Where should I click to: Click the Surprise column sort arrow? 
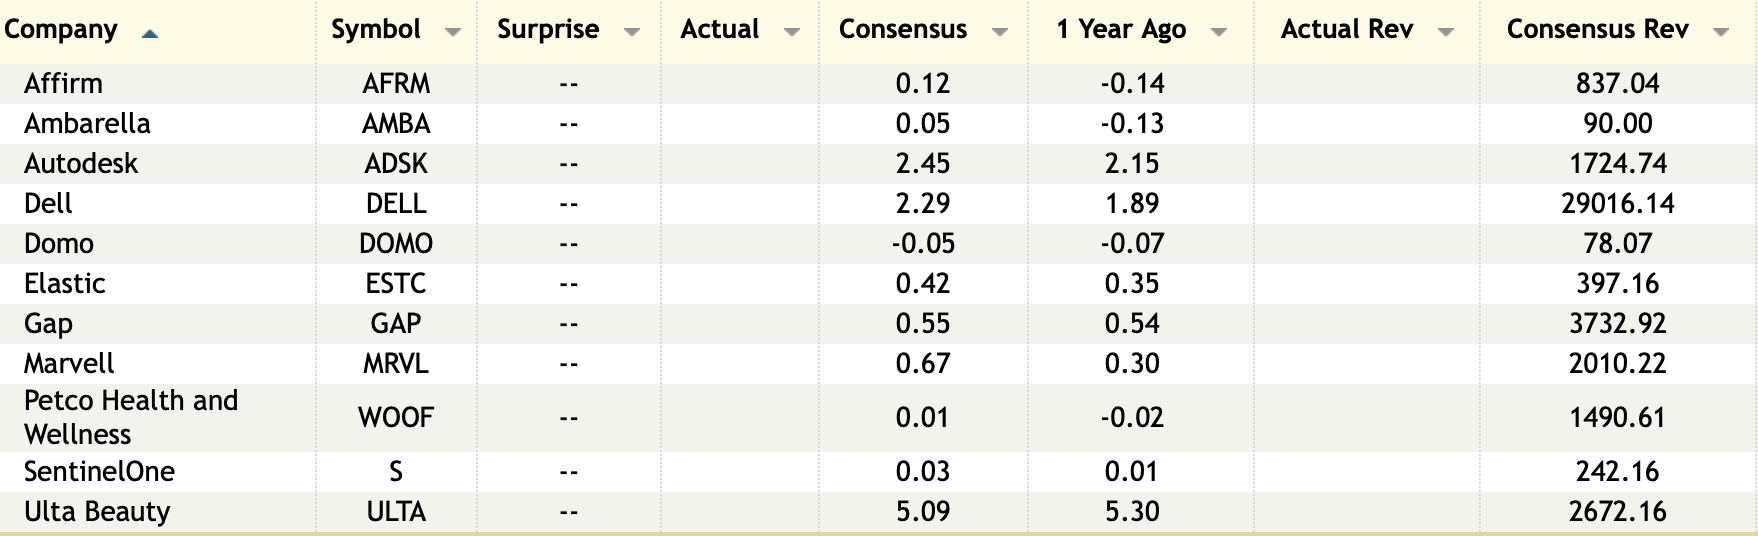pyautogui.click(x=631, y=32)
